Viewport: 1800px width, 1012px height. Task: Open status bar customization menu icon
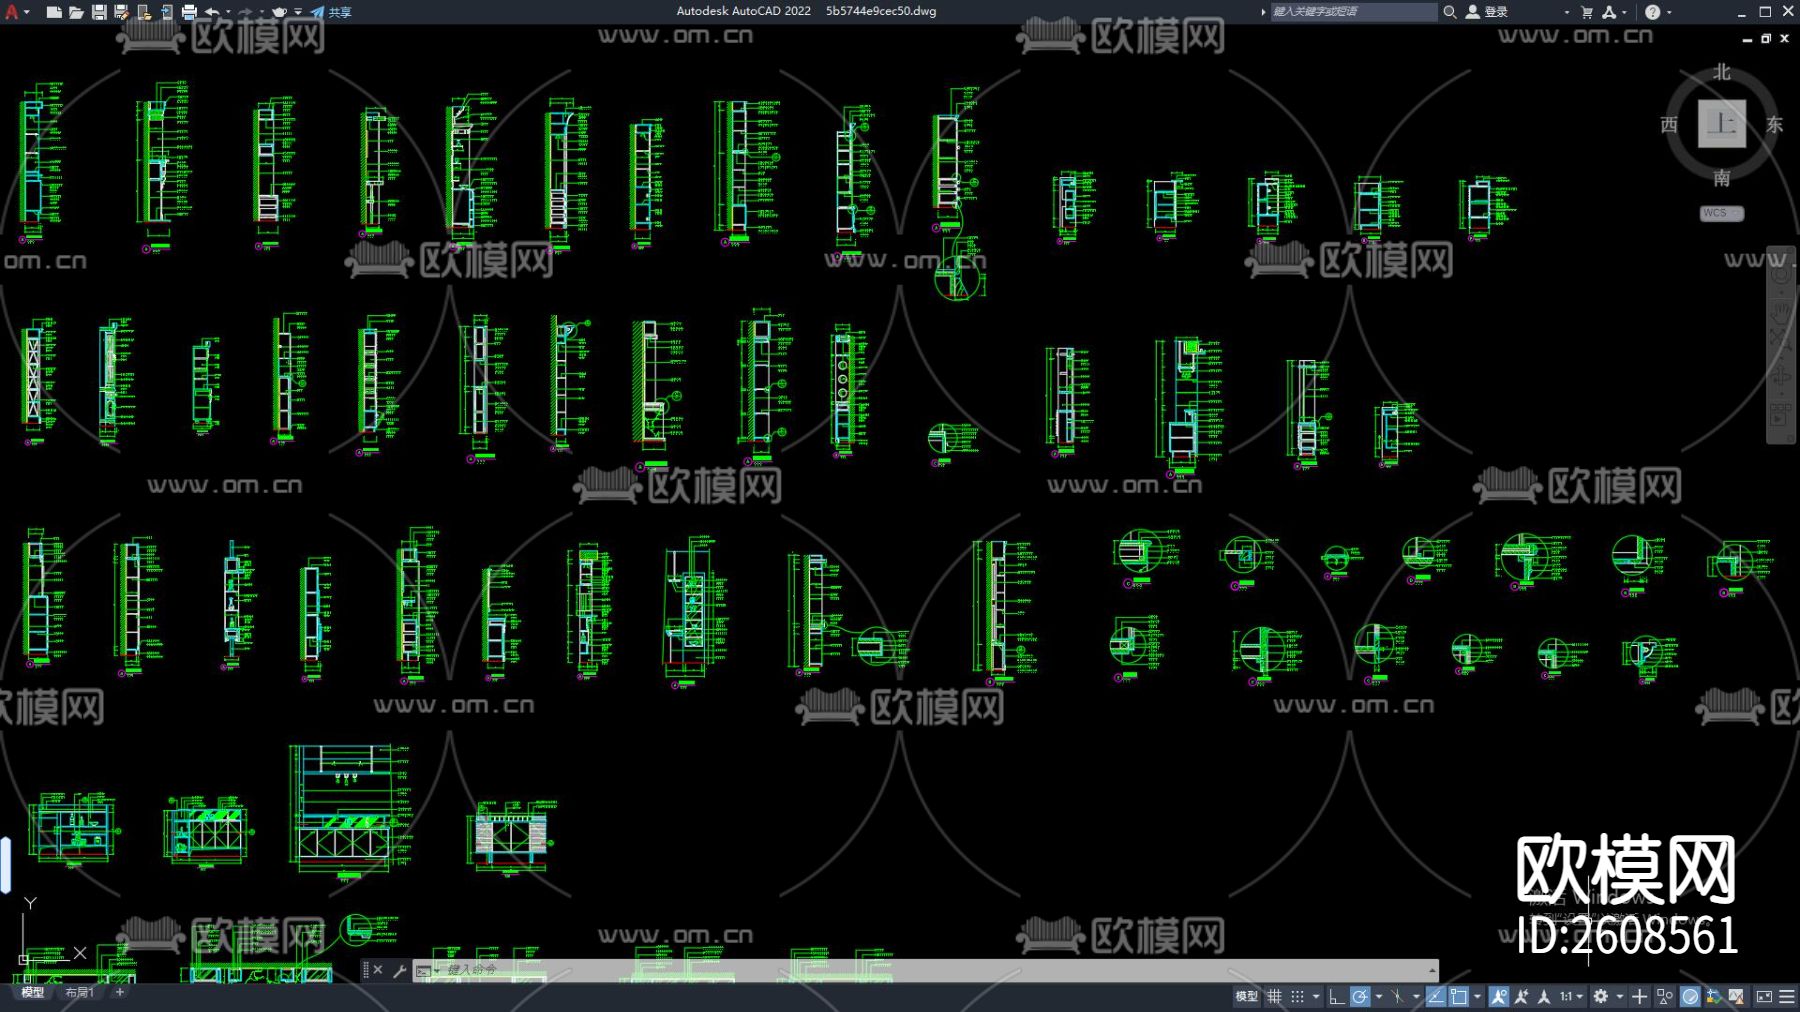[1787, 997]
